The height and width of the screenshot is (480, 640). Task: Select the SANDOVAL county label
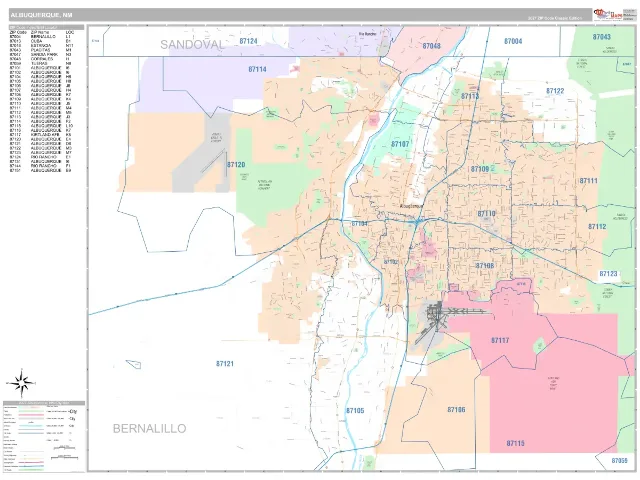(192, 44)
